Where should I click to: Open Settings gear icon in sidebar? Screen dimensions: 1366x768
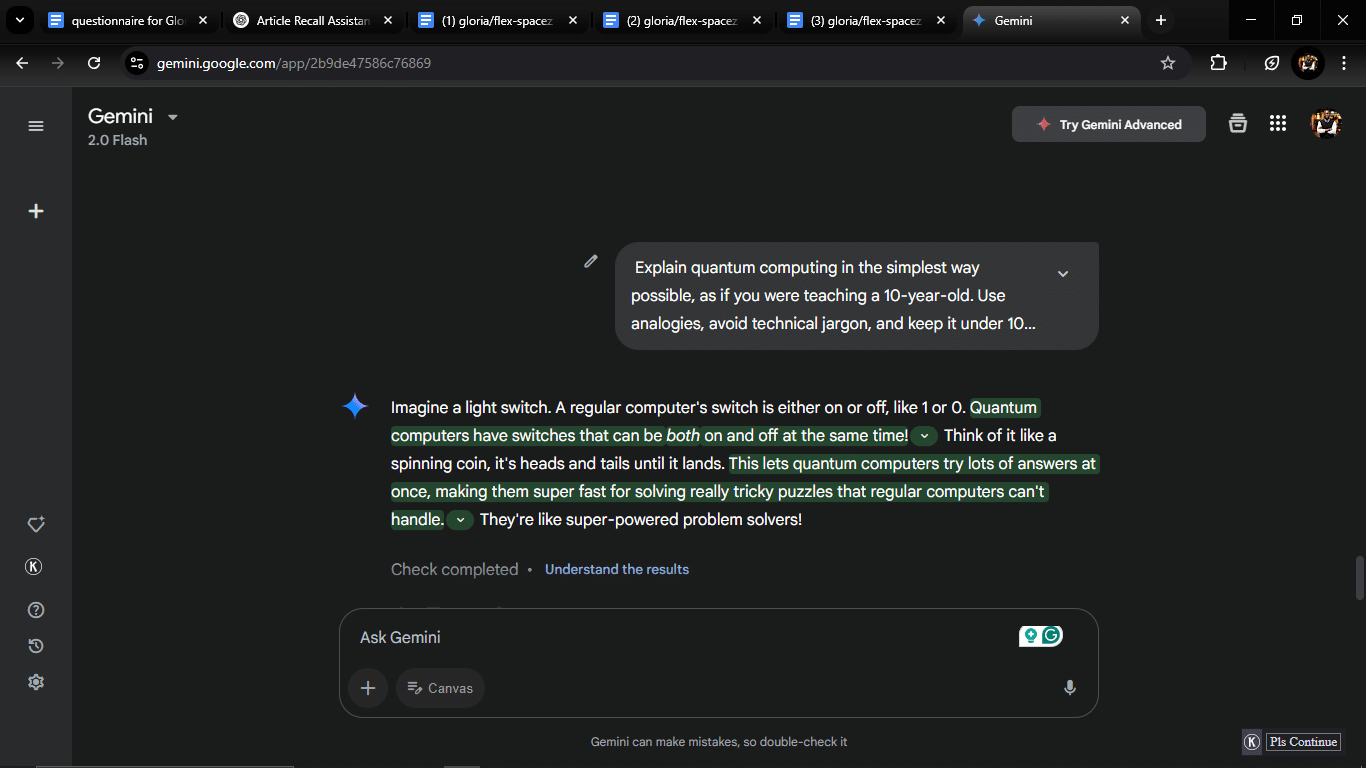[36, 682]
